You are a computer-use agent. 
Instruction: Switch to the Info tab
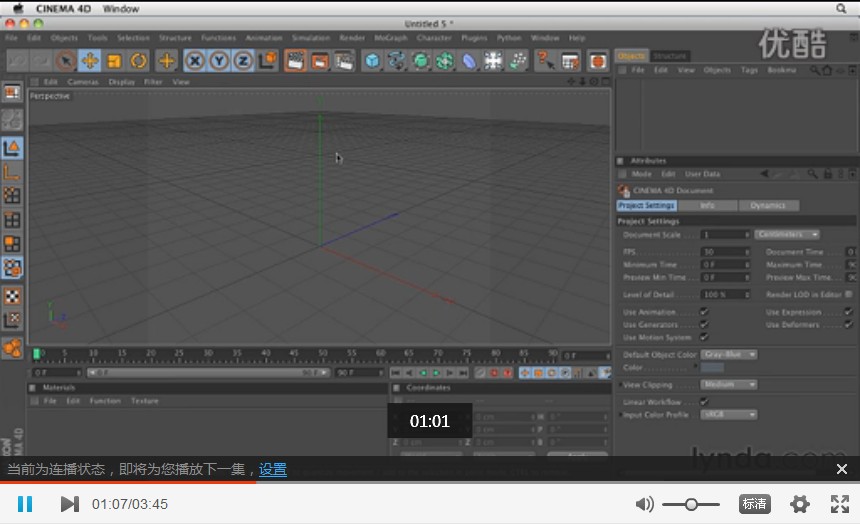pos(708,205)
